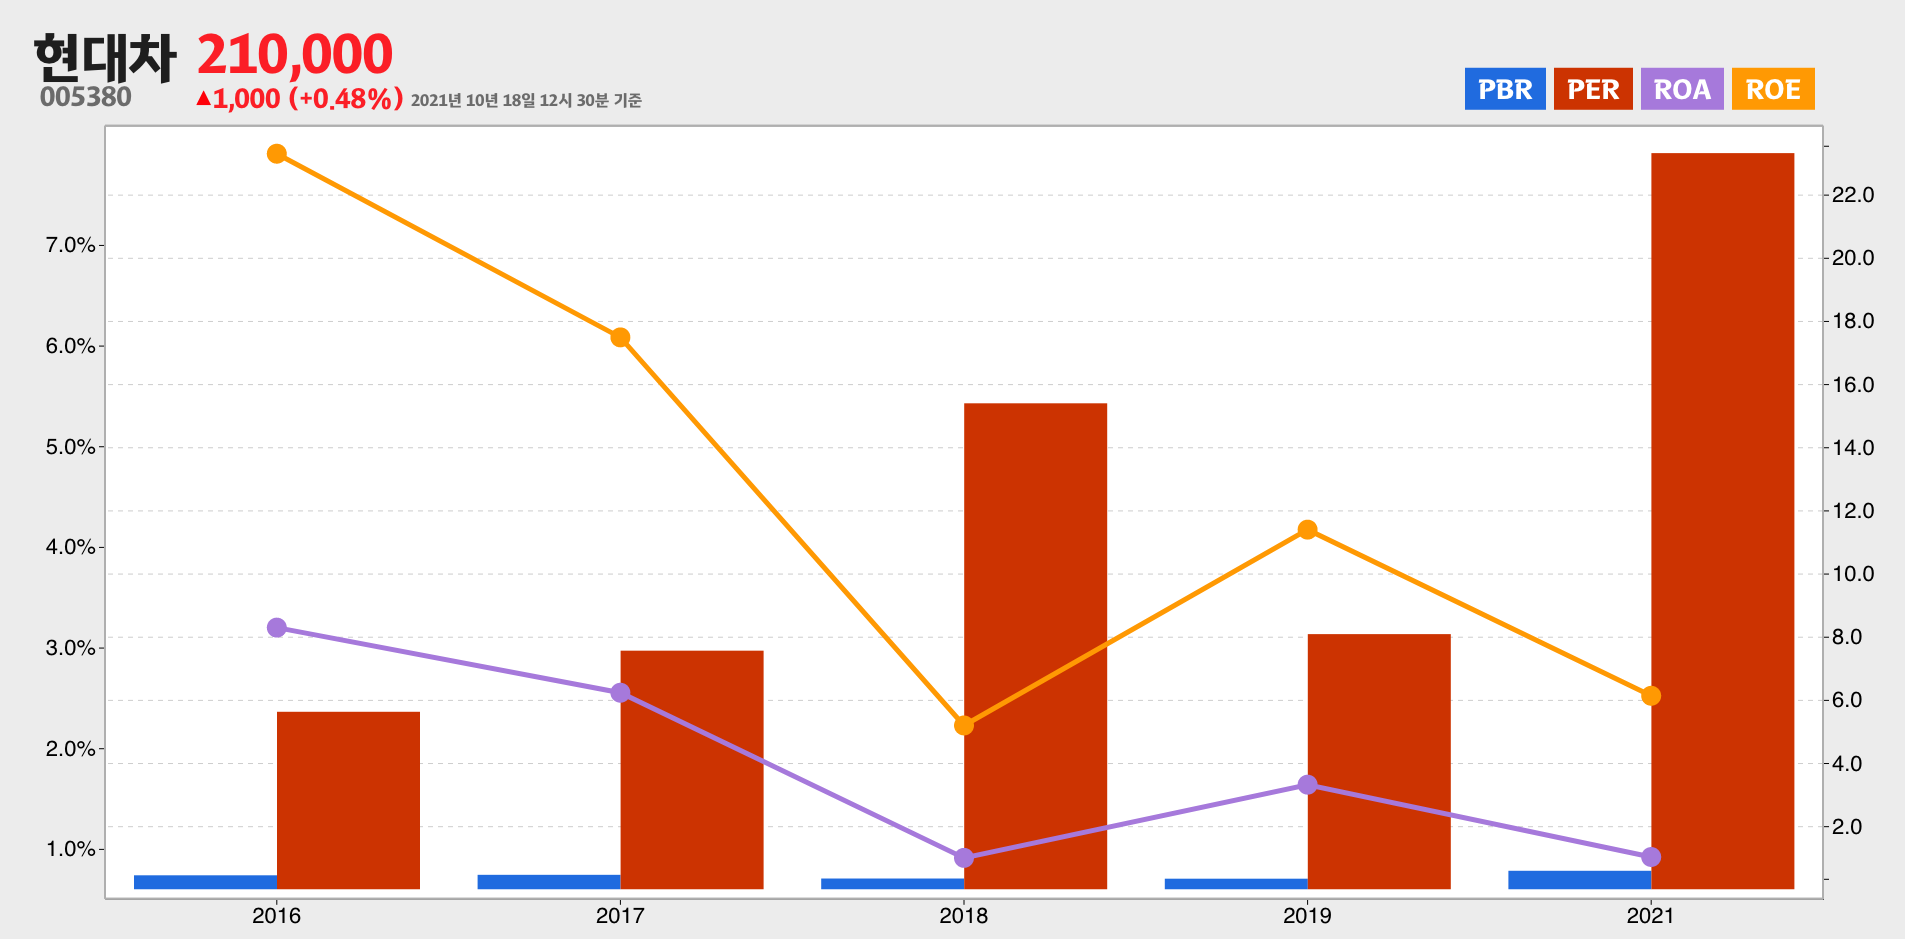This screenshot has width=1920, height=939.
Task: Click the timestamp 2021년 10월 18일 12시 30분 기준
Action: [x=526, y=100]
